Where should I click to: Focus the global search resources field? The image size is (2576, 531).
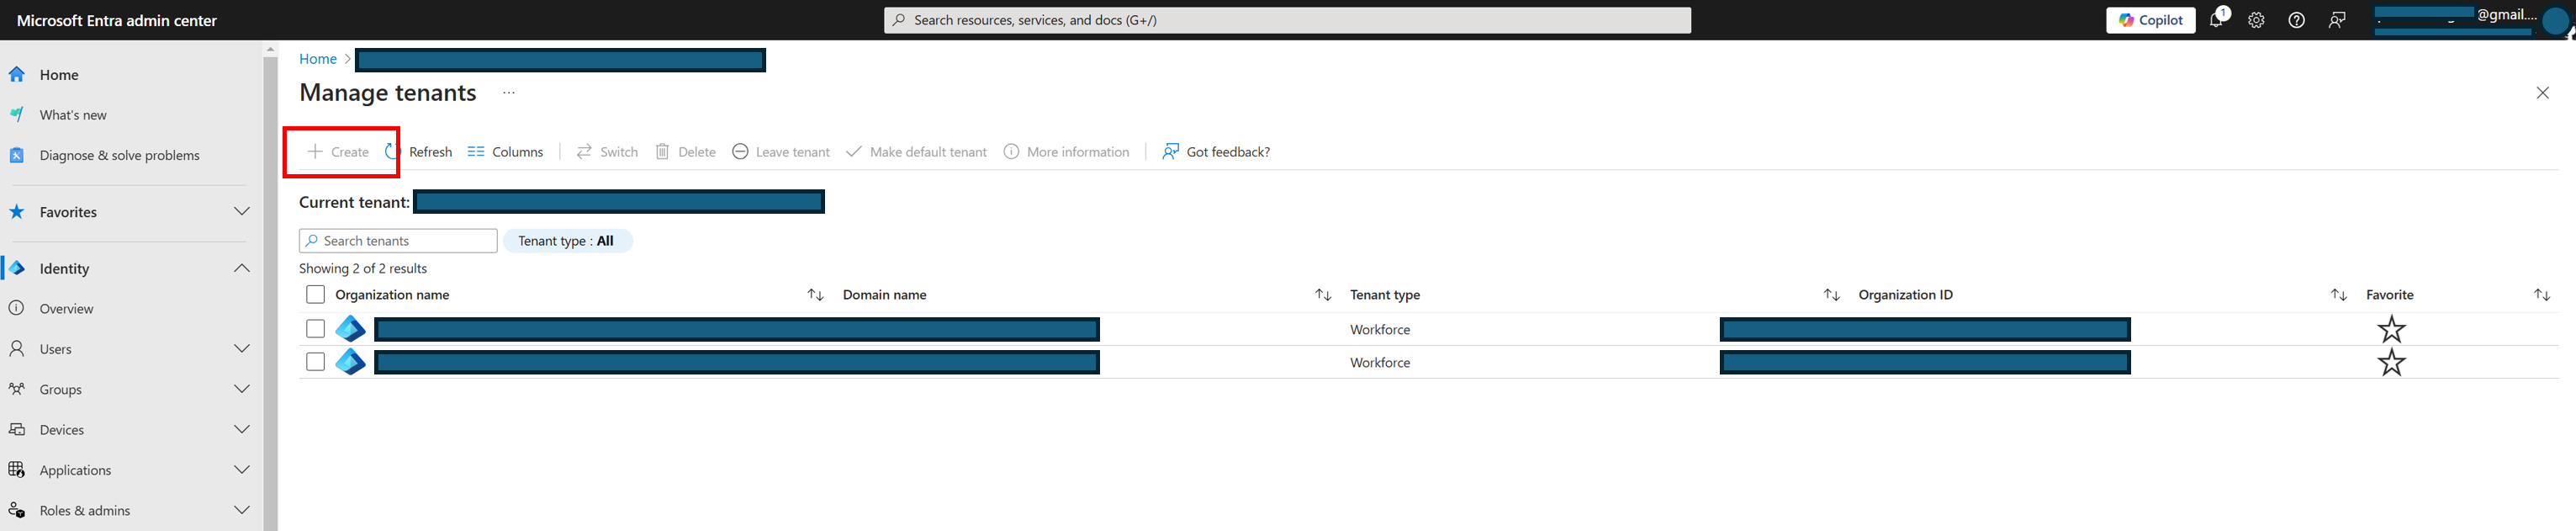pyautogui.click(x=1287, y=20)
